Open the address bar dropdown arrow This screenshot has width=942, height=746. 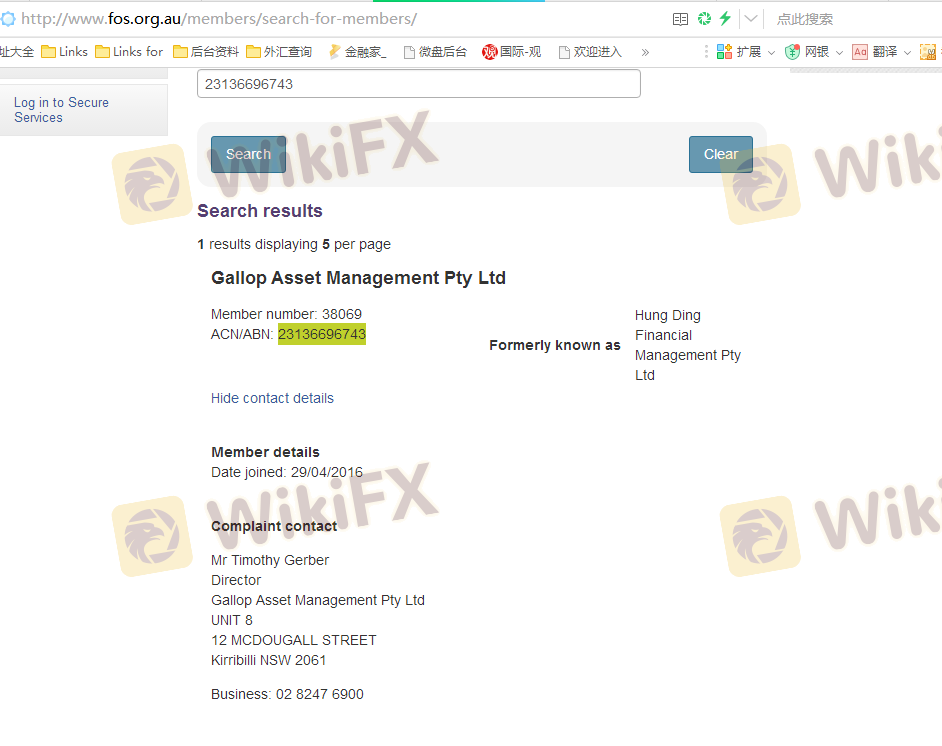click(x=750, y=19)
